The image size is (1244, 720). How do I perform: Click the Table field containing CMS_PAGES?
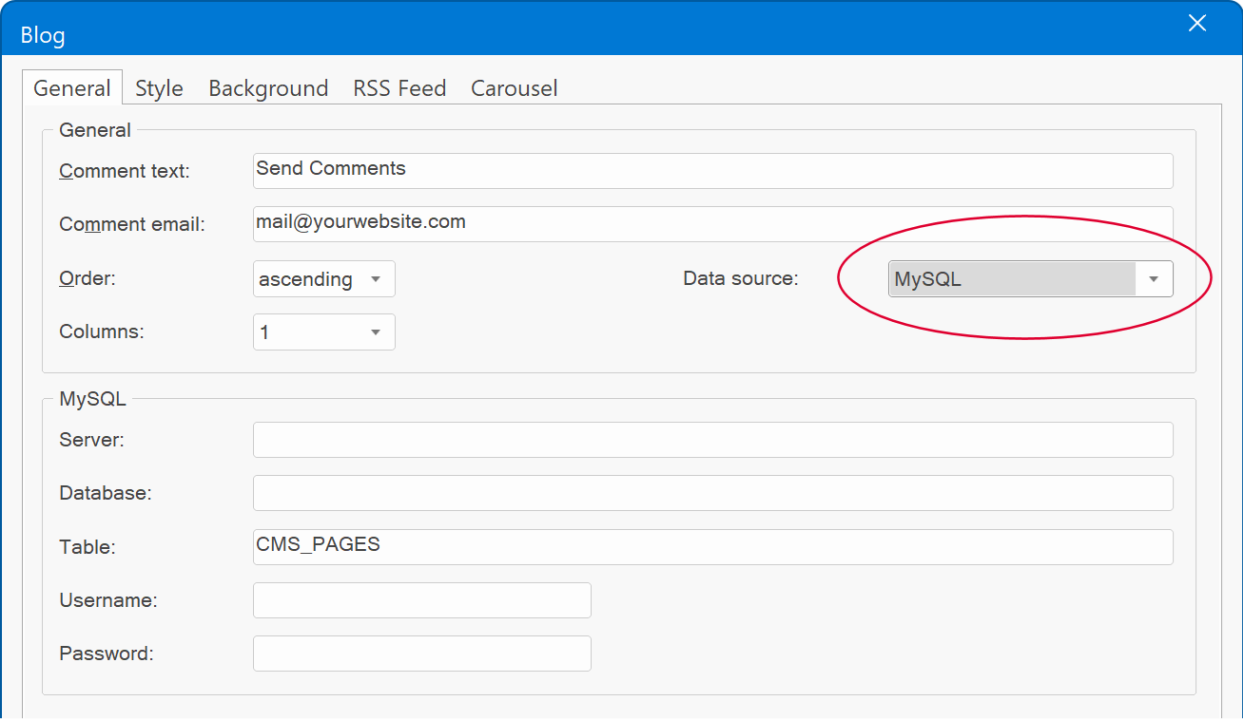pos(712,547)
